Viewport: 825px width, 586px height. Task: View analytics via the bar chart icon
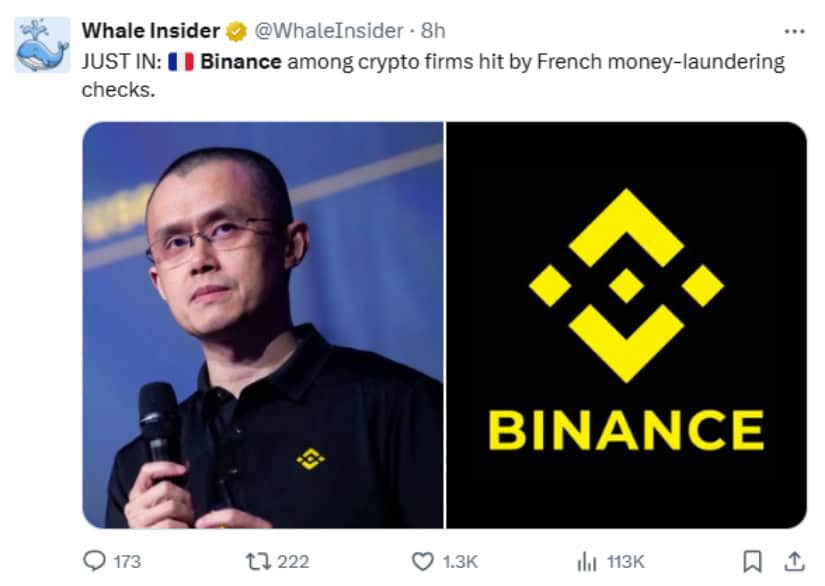click(x=587, y=561)
